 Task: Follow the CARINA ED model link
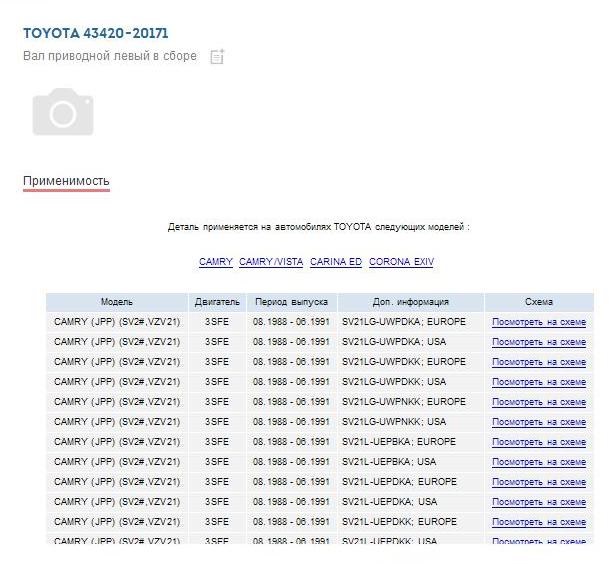tap(336, 262)
